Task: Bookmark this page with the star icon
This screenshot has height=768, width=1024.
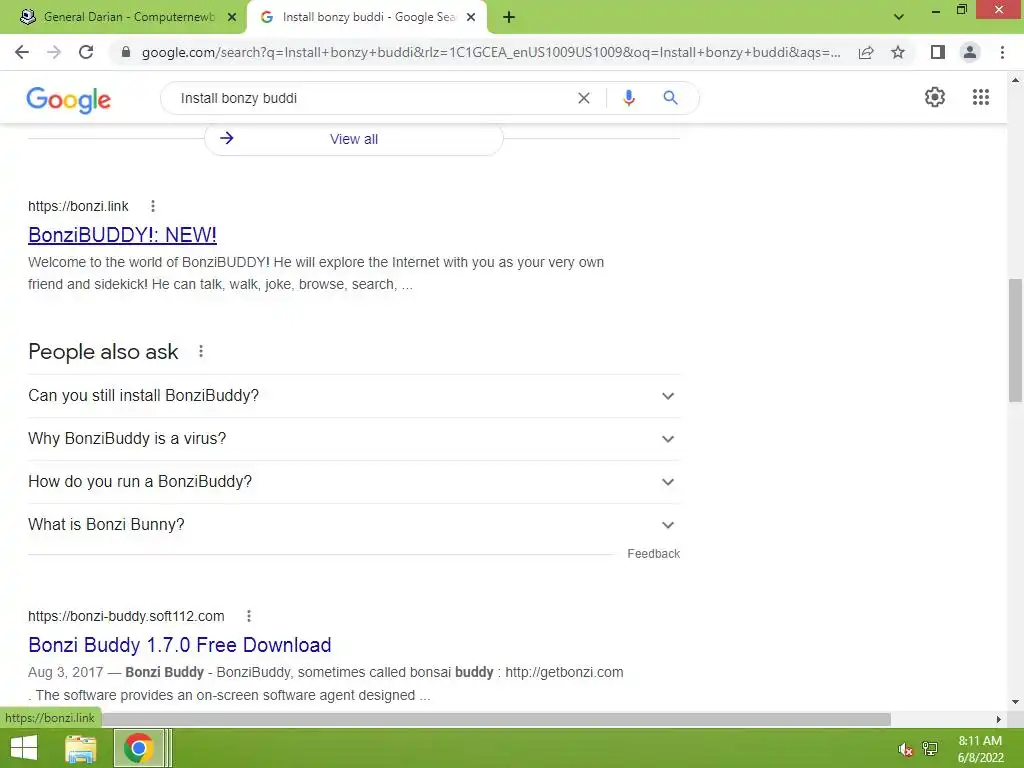Action: pos(898,52)
